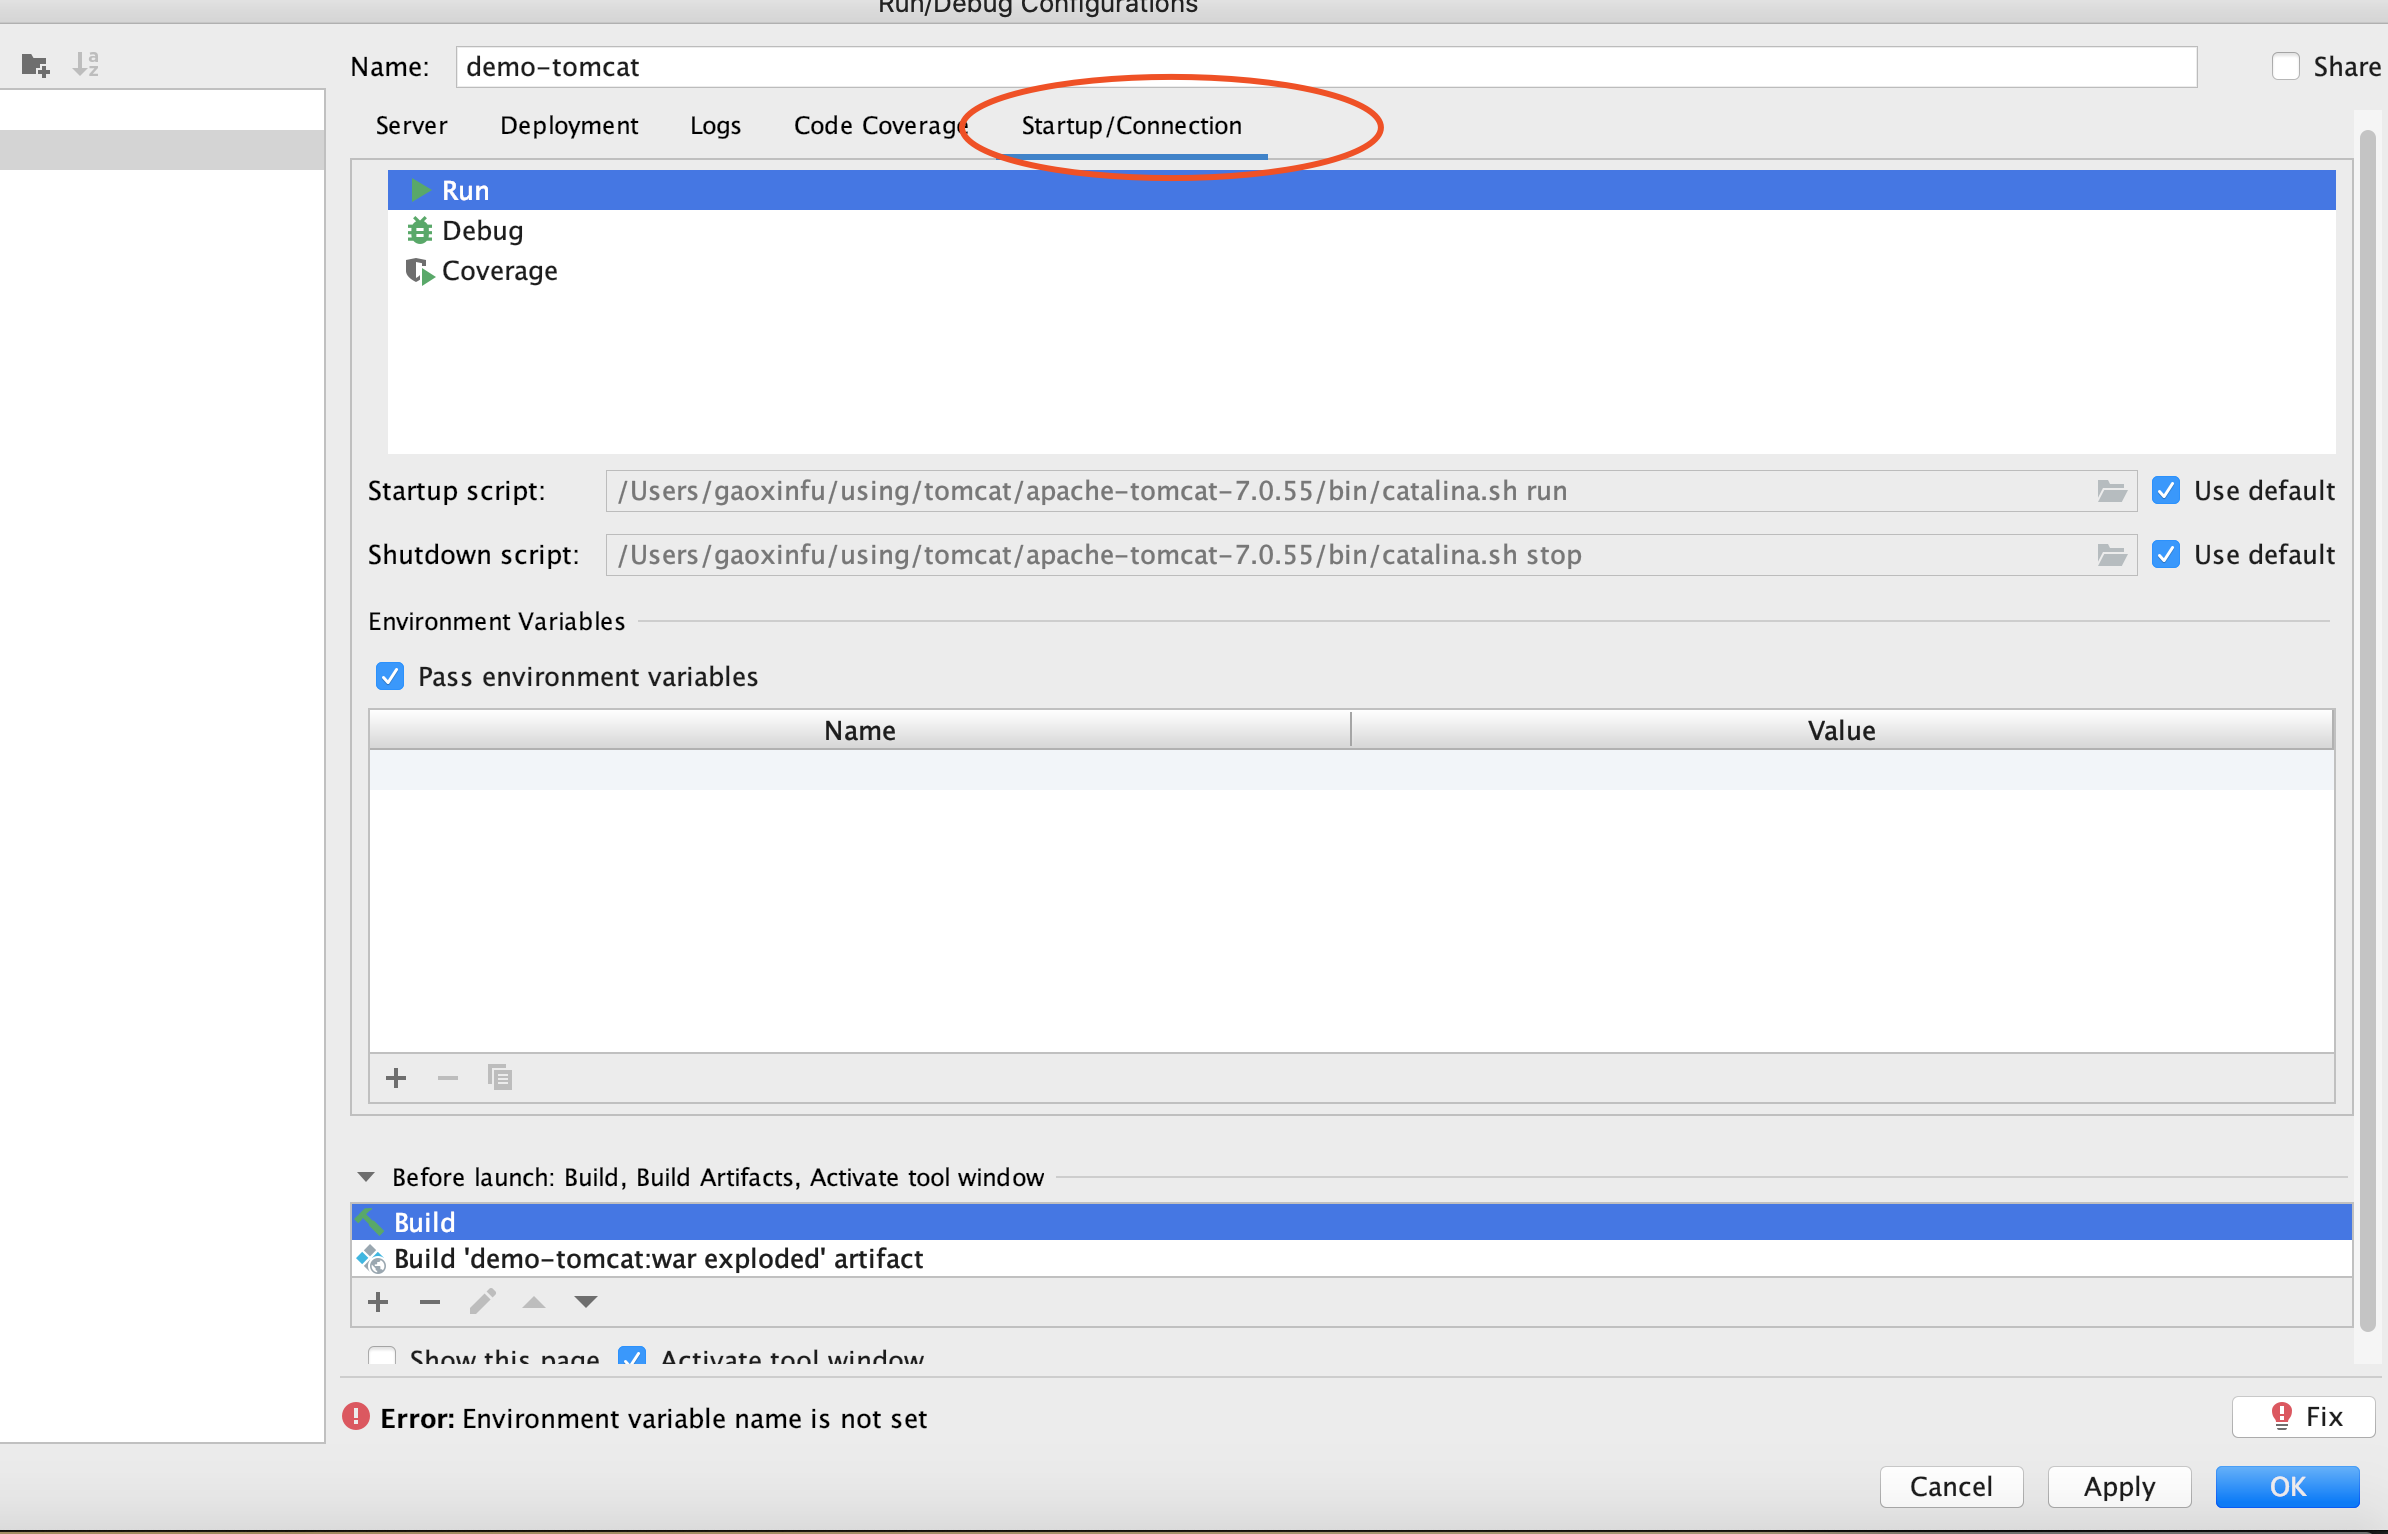The image size is (2388, 1534).
Task: Open the Logs tab
Action: 715,126
